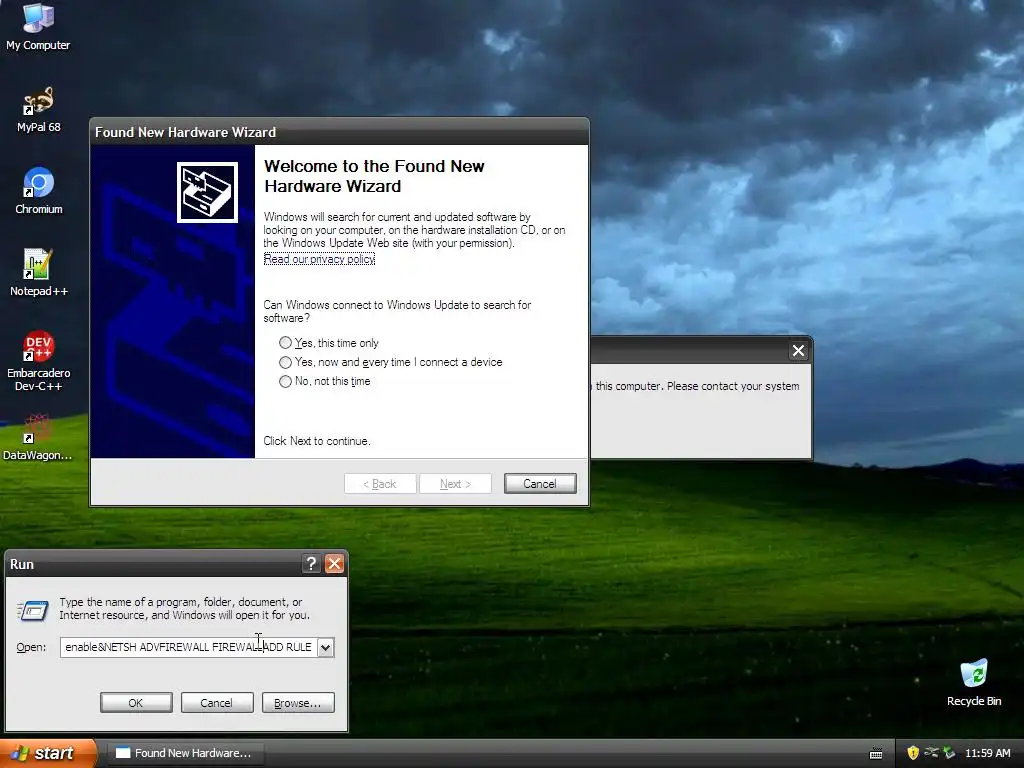Screen dimensions: 1024x768
Task: Click inside the Run Open text field
Action: pos(189,647)
